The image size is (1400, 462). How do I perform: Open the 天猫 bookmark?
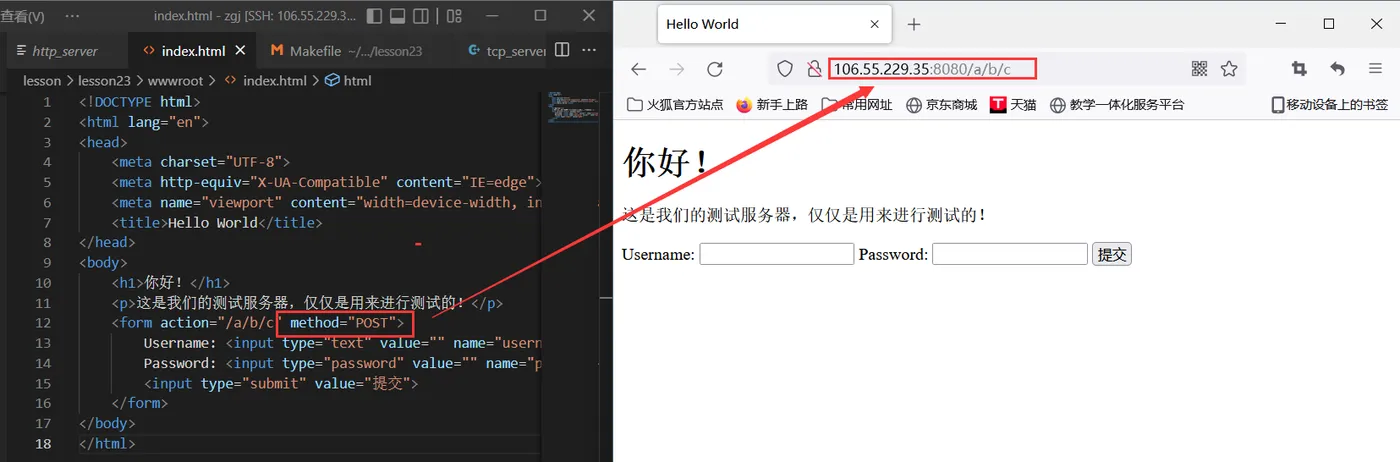point(1014,104)
